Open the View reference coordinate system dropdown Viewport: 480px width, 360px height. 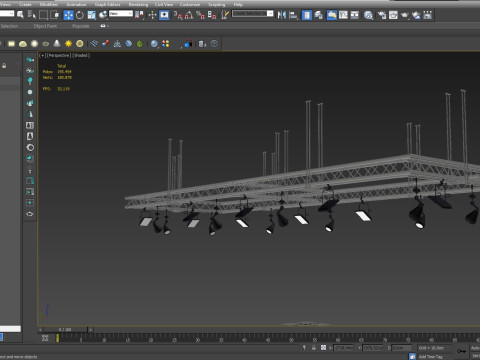(121, 14)
